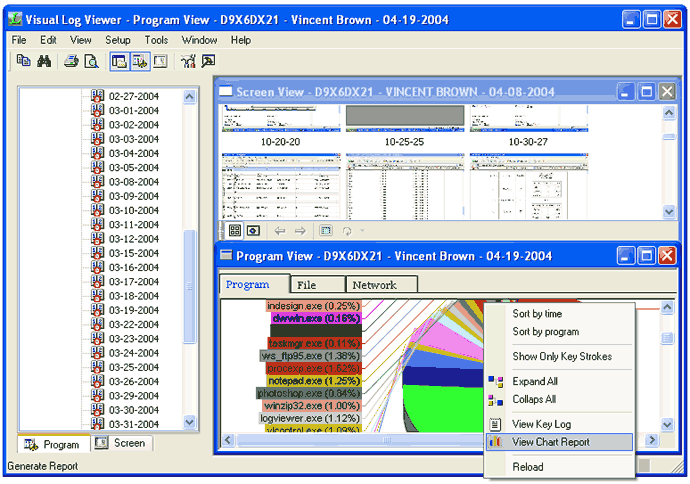Click Expand All in the context menu
Image resolution: width=690 pixels, height=484 pixels.
click(535, 381)
